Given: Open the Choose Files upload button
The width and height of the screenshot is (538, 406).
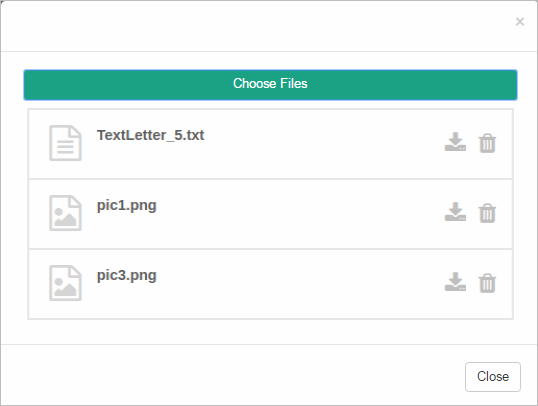Looking at the screenshot, I should [270, 85].
